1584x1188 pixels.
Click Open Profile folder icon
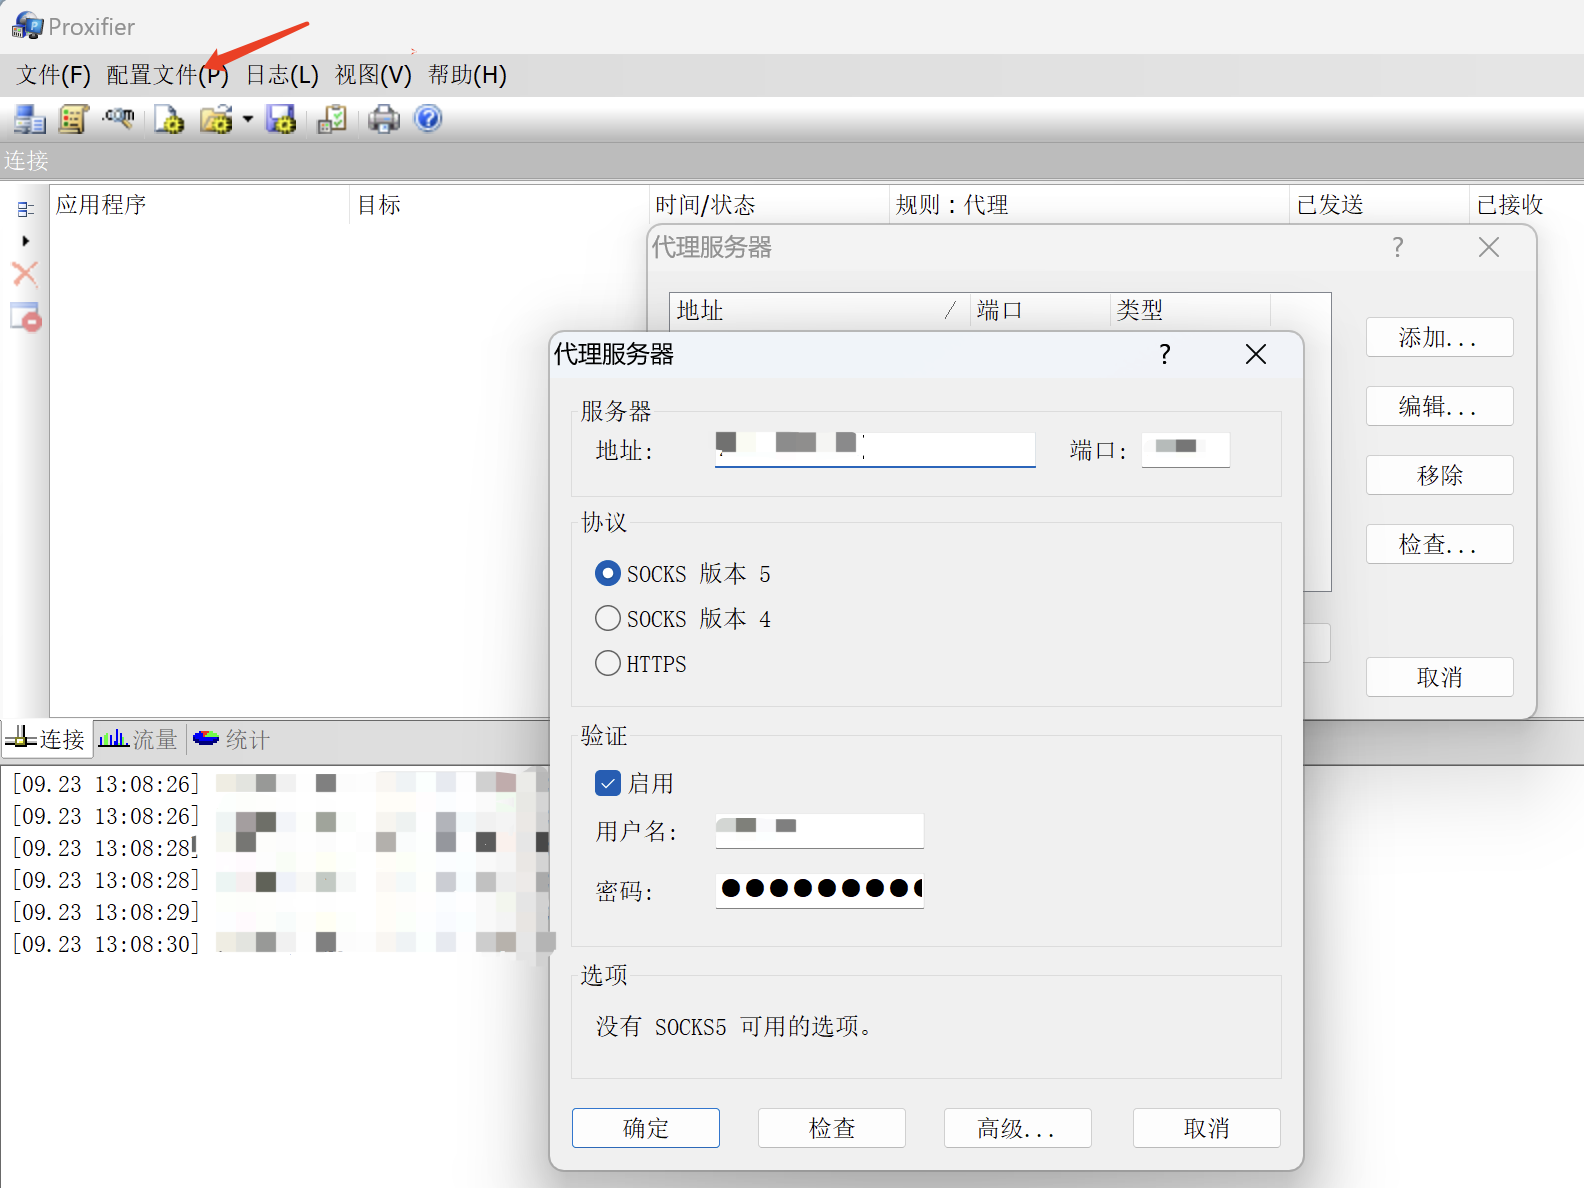(216, 119)
